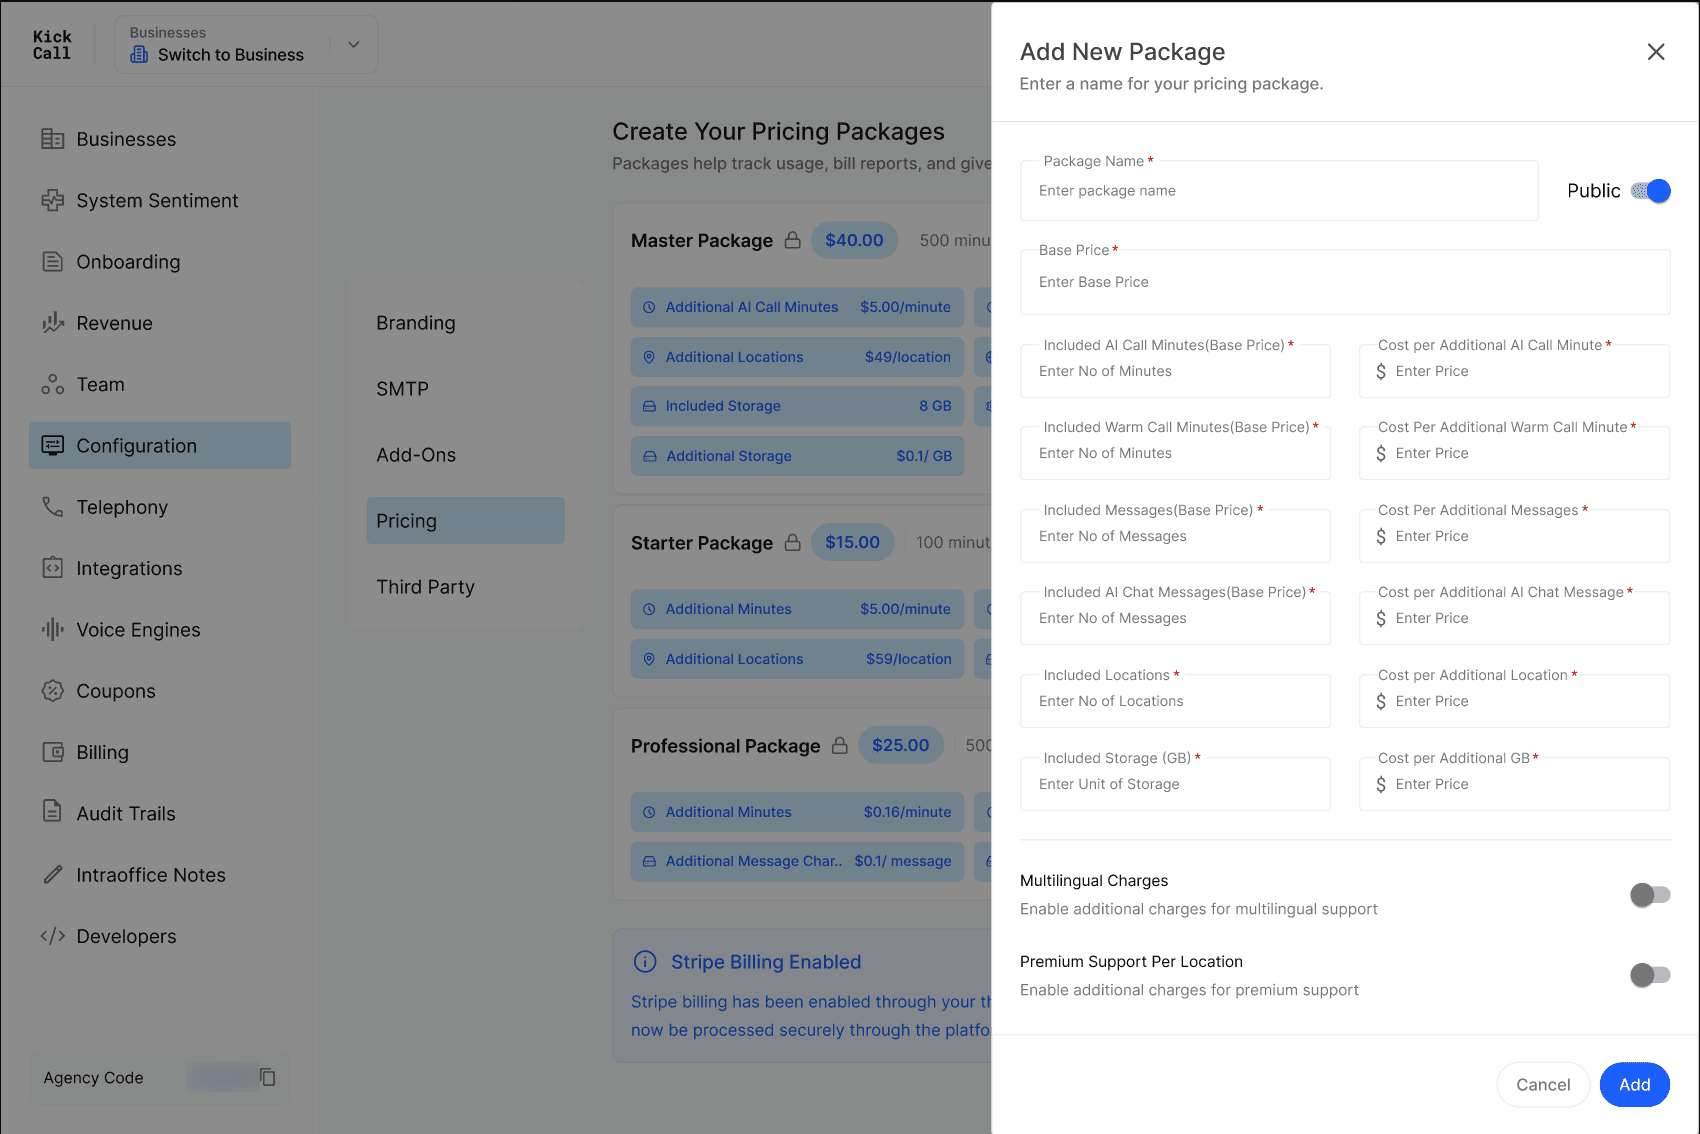Focus Cost per Additional AI Chat Message field
Screen dimensions: 1700x1134
coord(1514,618)
